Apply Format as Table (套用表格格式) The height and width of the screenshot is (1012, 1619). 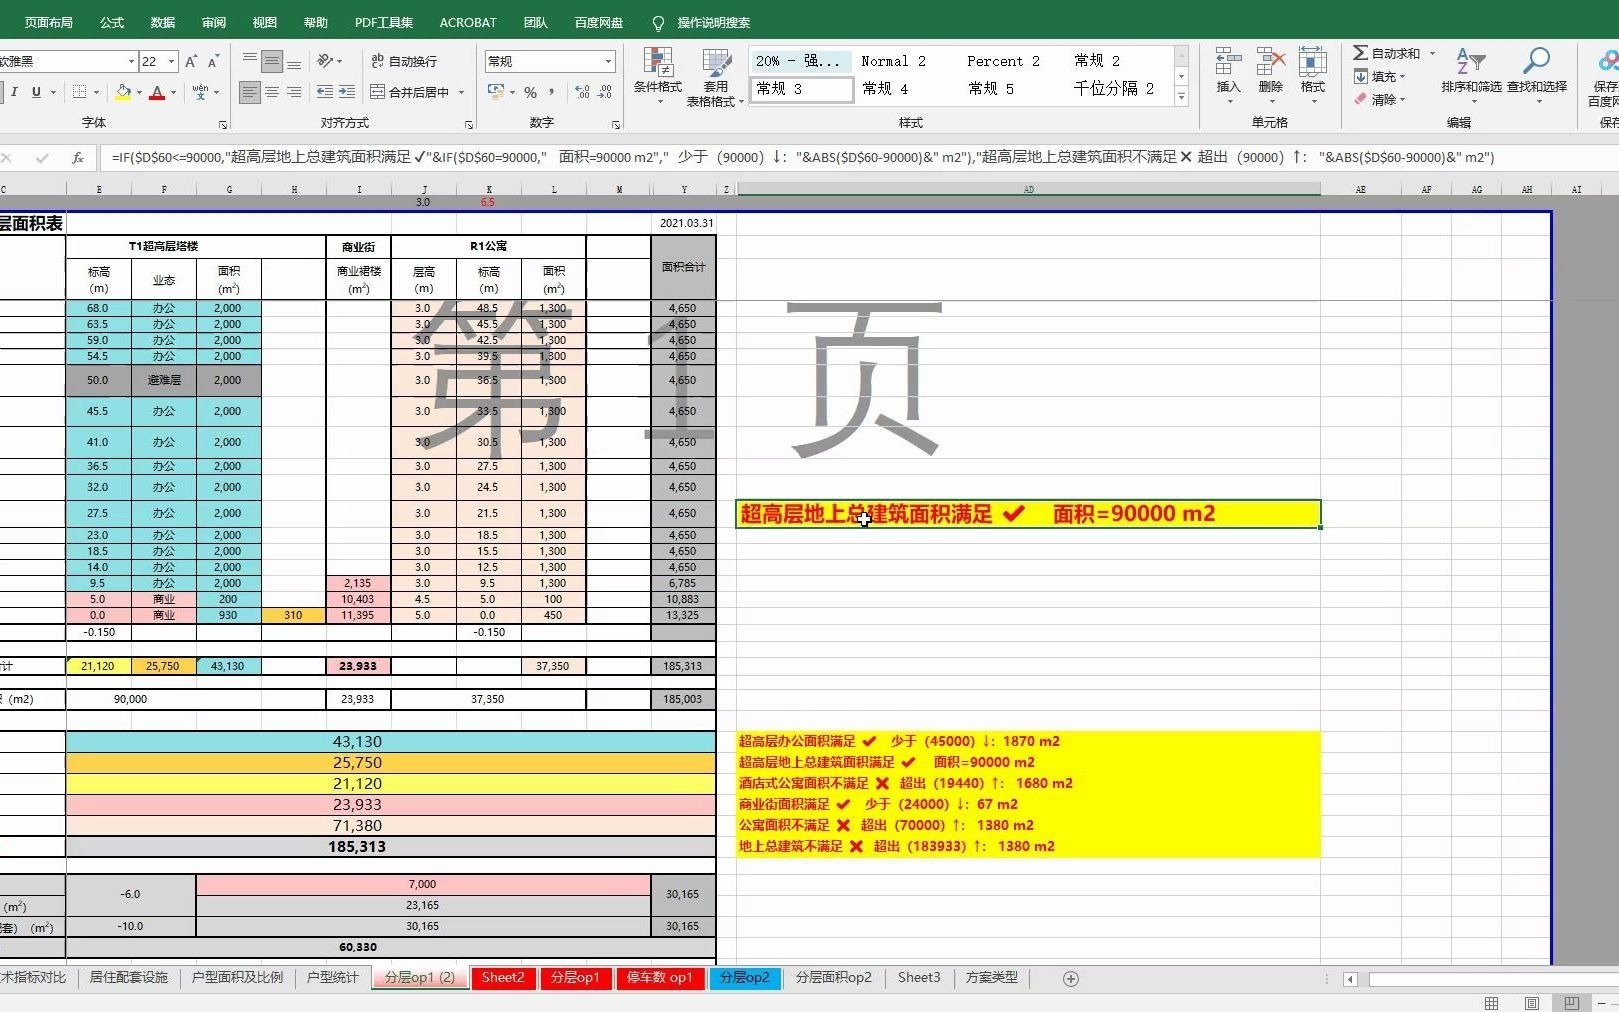[x=716, y=75]
